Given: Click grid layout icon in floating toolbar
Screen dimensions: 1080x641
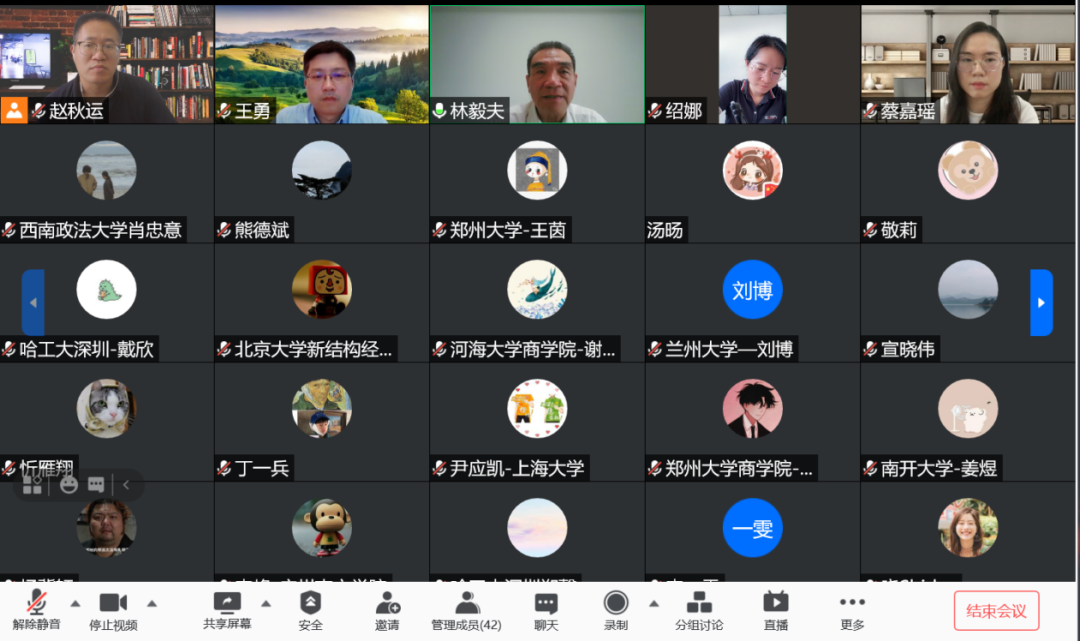Looking at the screenshot, I should (32, 485).
